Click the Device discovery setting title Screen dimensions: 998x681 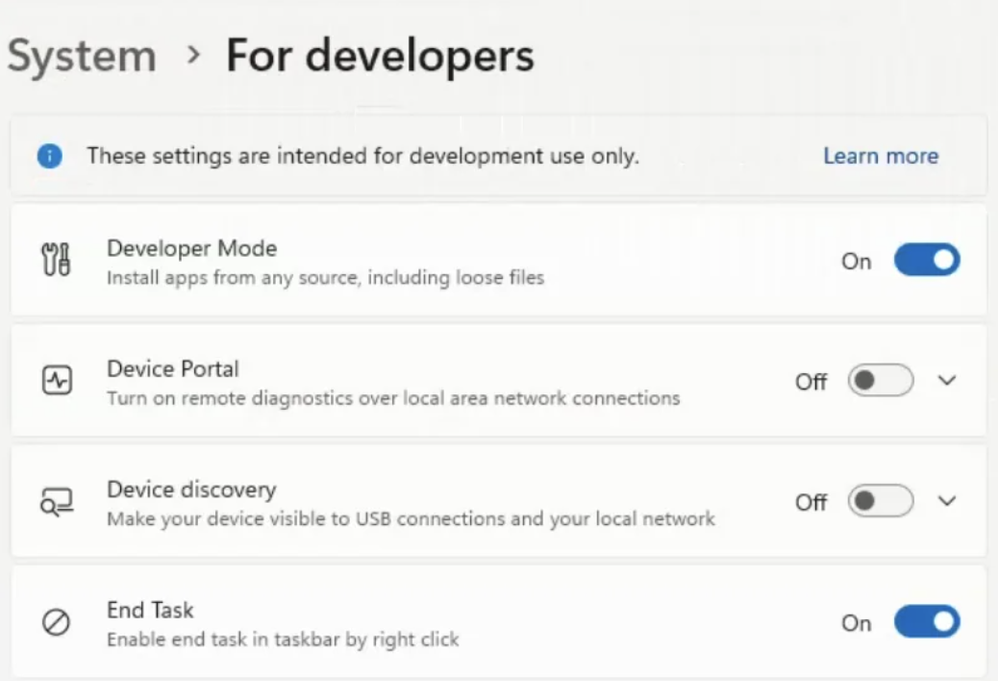pos(191,490)
